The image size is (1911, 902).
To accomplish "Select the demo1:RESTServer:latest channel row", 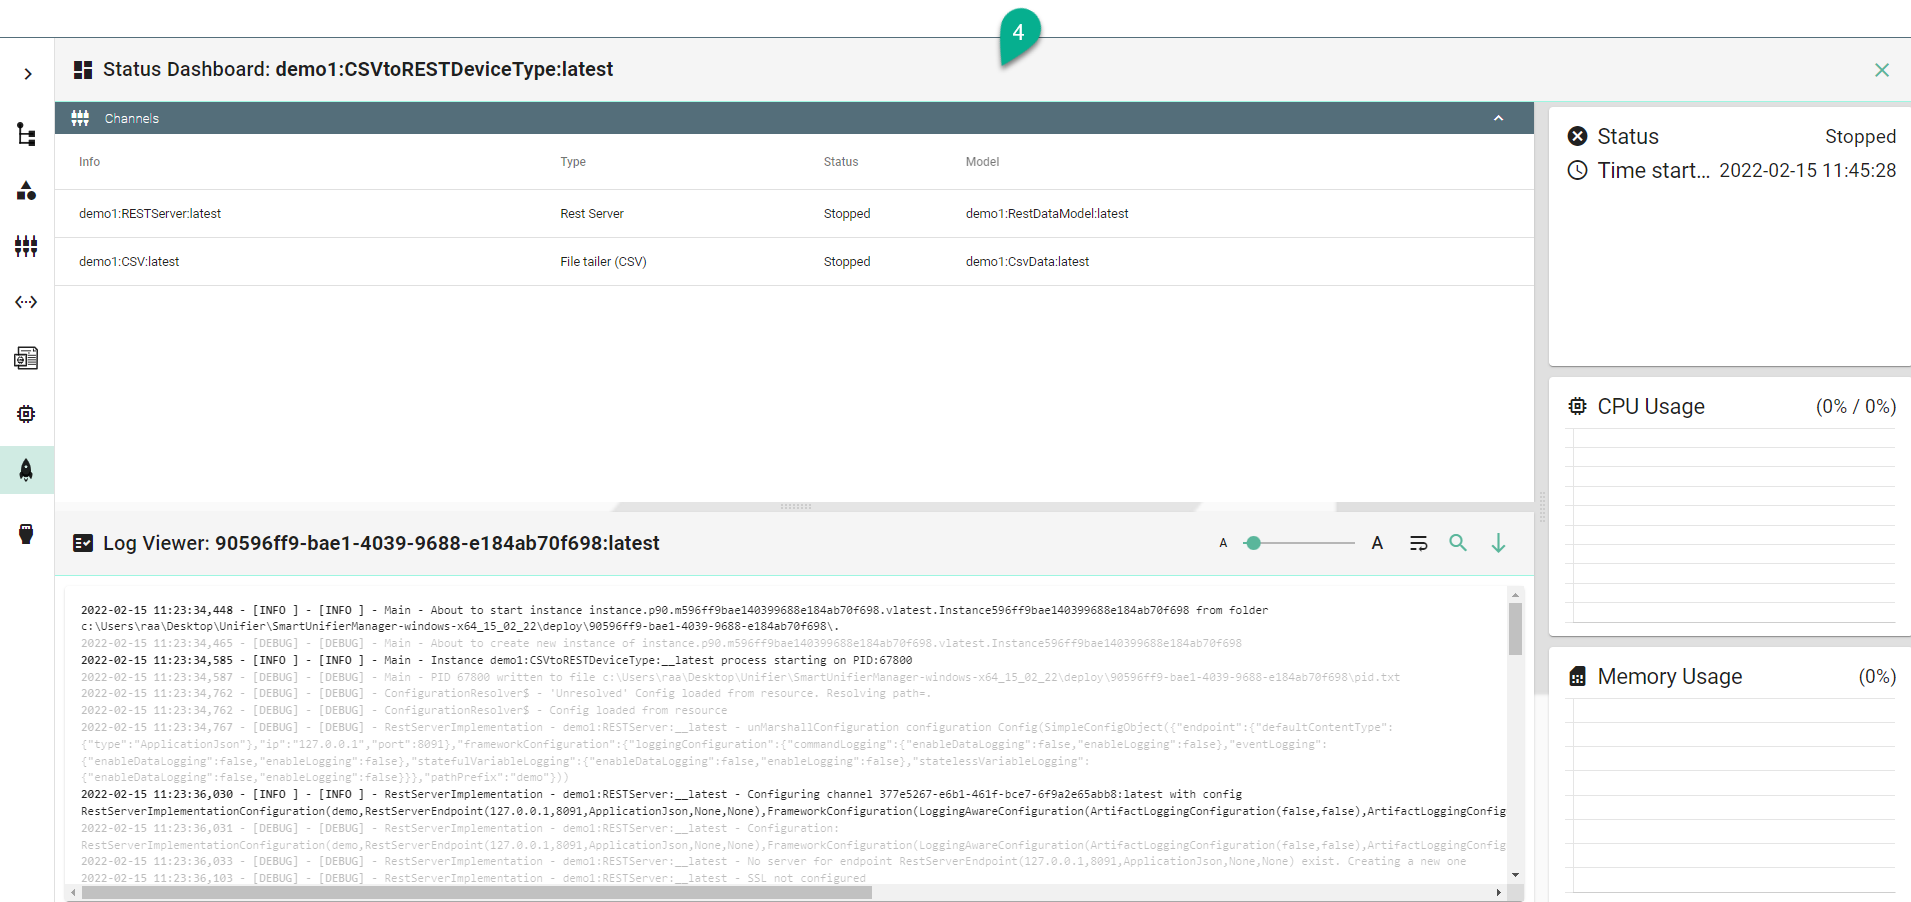I will (150, 214).
